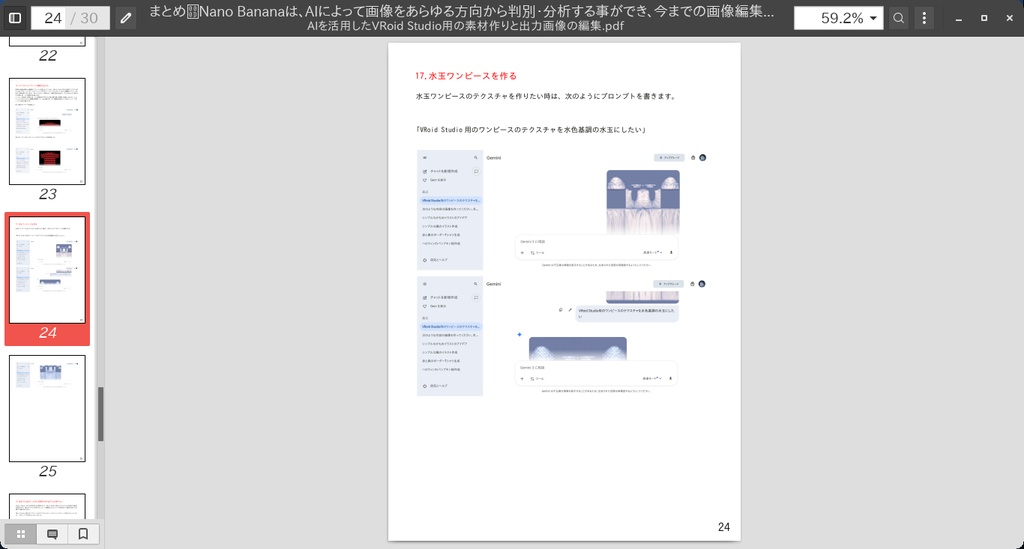Click the second Gemini polka dot image
Screen dimensions: 1024x549
[x=577, y=349]
